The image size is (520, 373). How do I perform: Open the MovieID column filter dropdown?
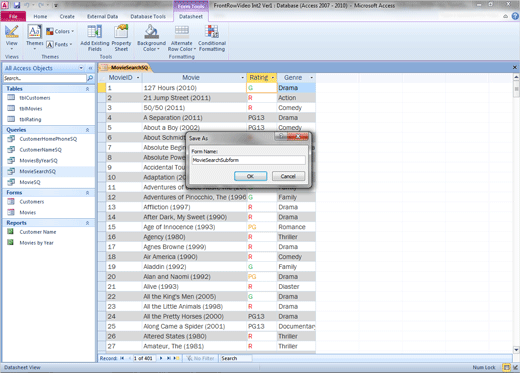[138, 78]
